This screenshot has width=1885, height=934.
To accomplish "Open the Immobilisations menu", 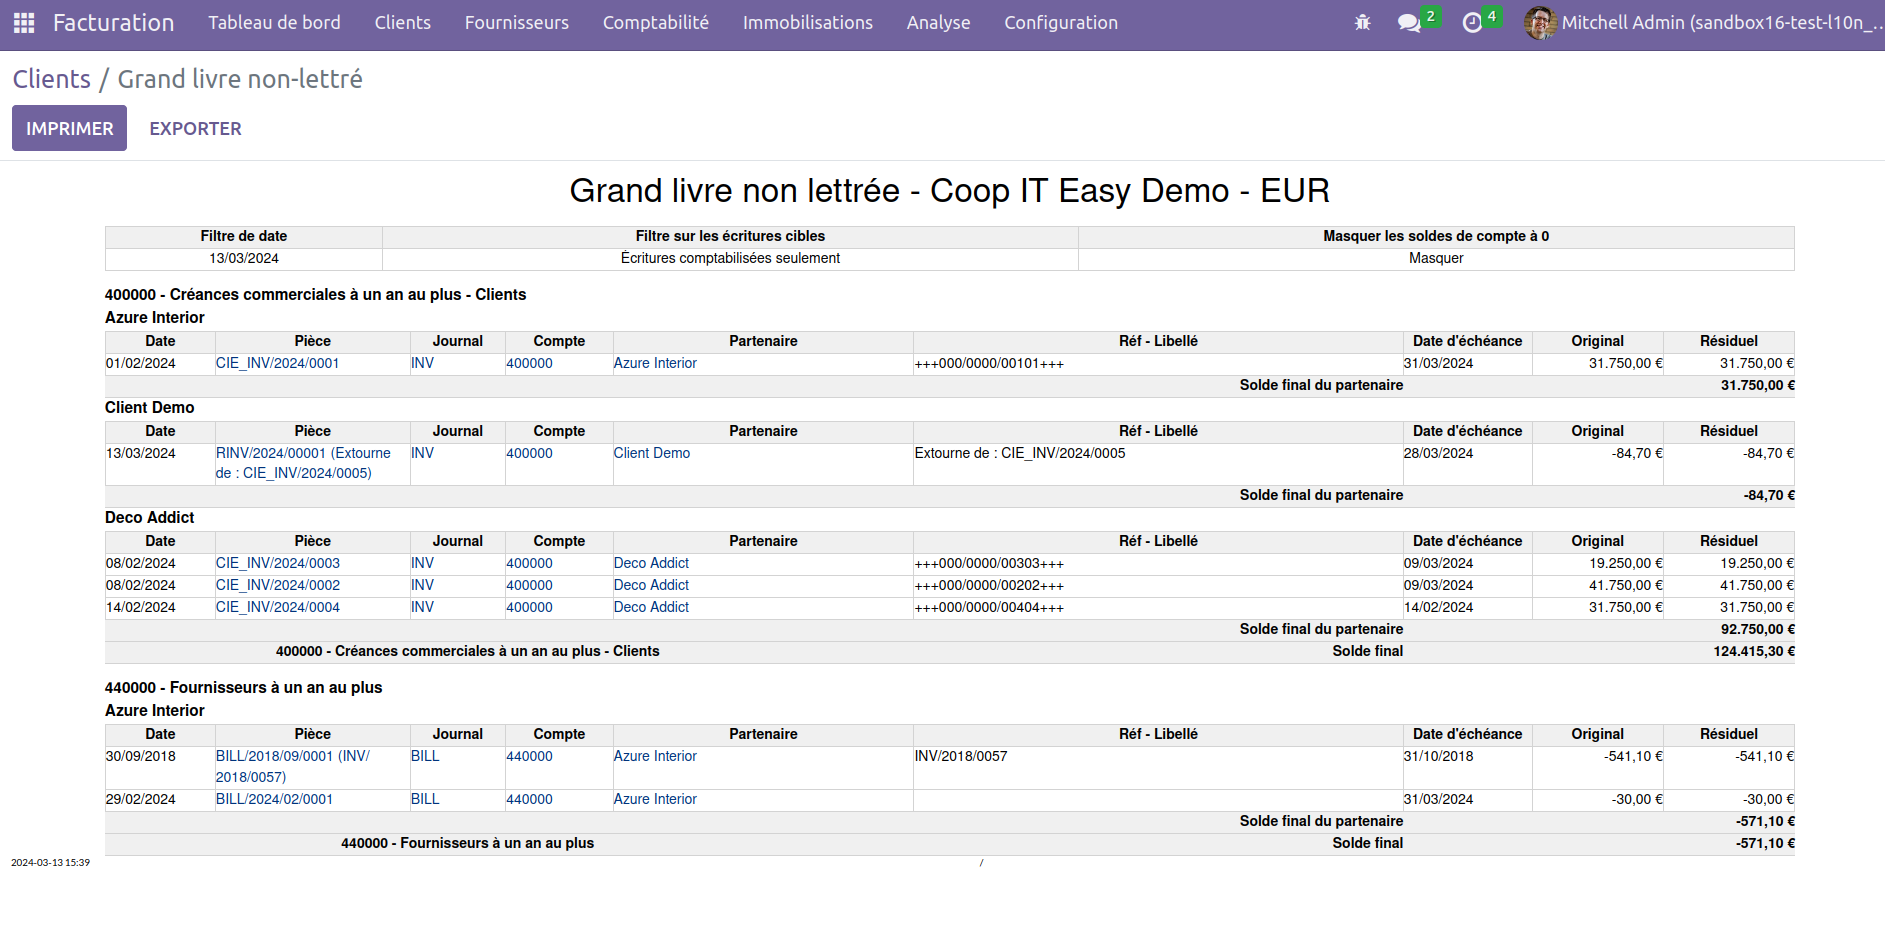I will click(808, 22).
